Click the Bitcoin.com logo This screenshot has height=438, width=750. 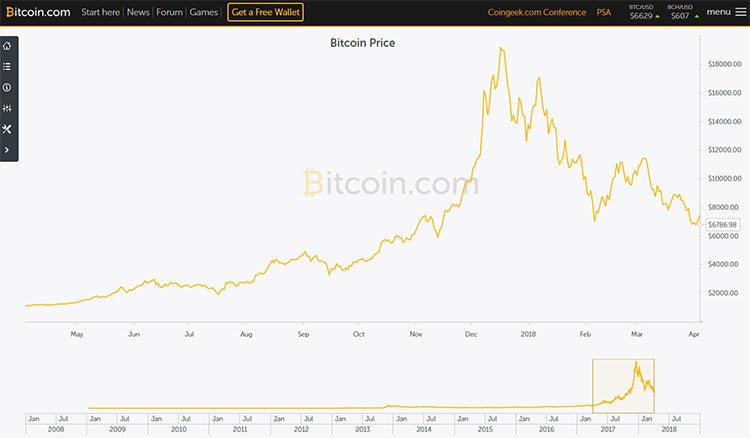coord(38,12)
